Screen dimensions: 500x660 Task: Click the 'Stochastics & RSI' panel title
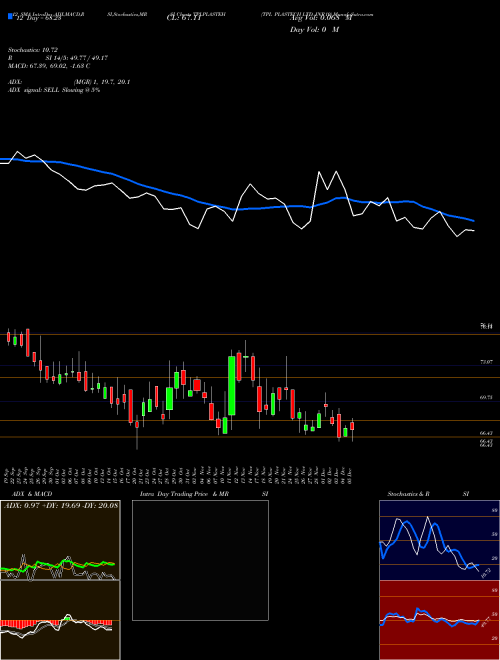click(x=428, y=494)
